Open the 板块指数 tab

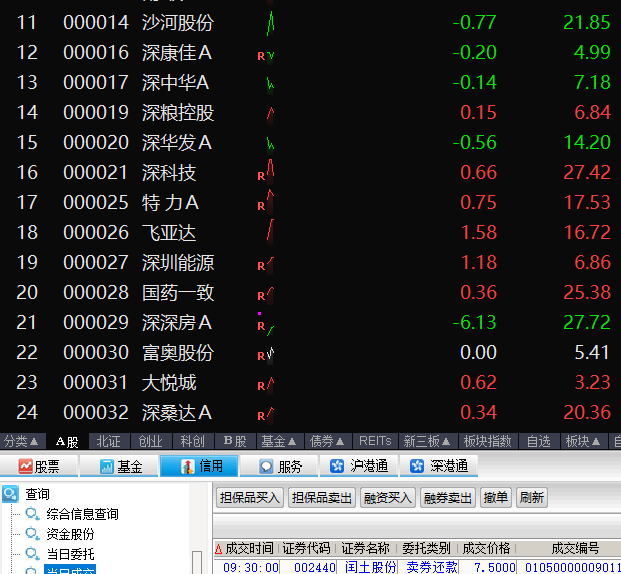[488, 441]
